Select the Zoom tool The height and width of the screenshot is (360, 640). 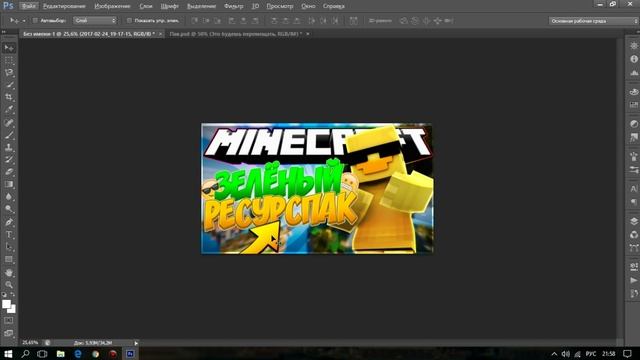point(9,284)
